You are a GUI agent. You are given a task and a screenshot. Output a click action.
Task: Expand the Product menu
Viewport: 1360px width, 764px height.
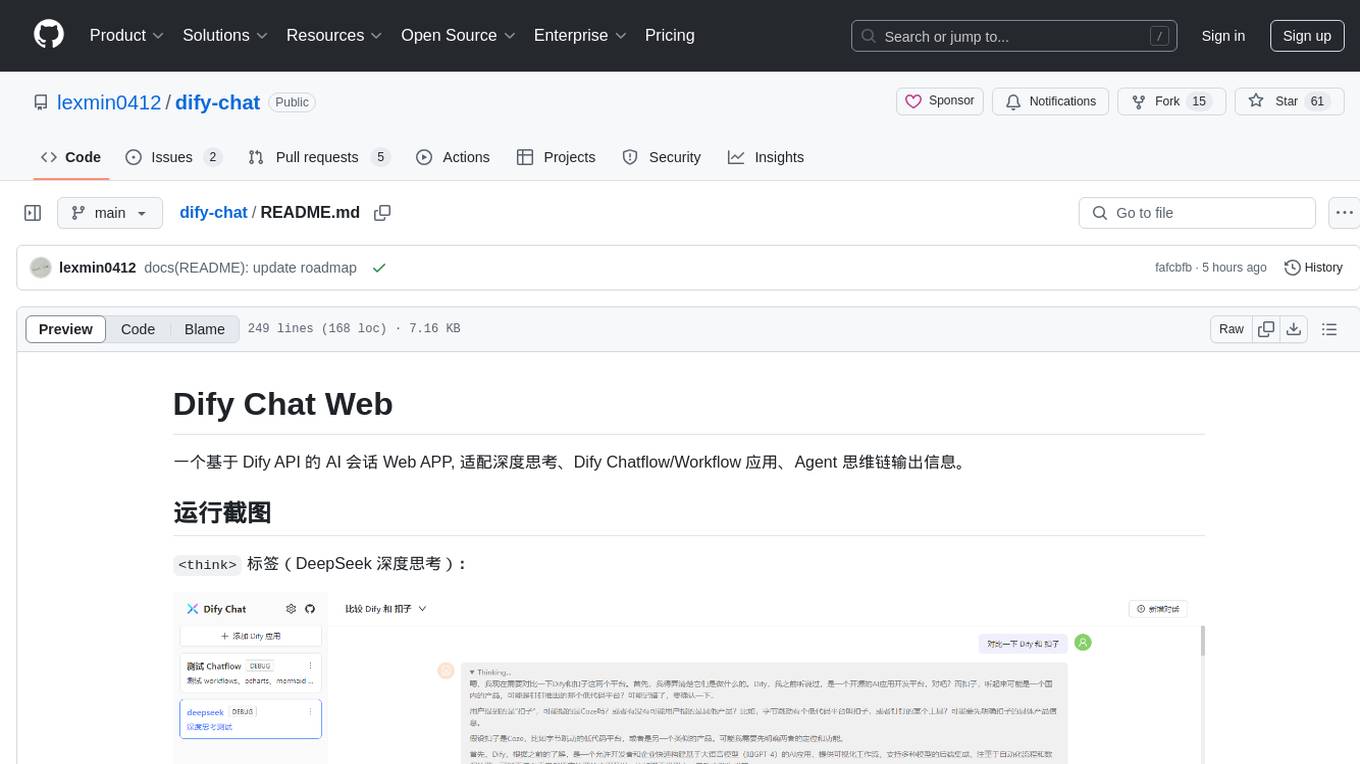(127, 35)
